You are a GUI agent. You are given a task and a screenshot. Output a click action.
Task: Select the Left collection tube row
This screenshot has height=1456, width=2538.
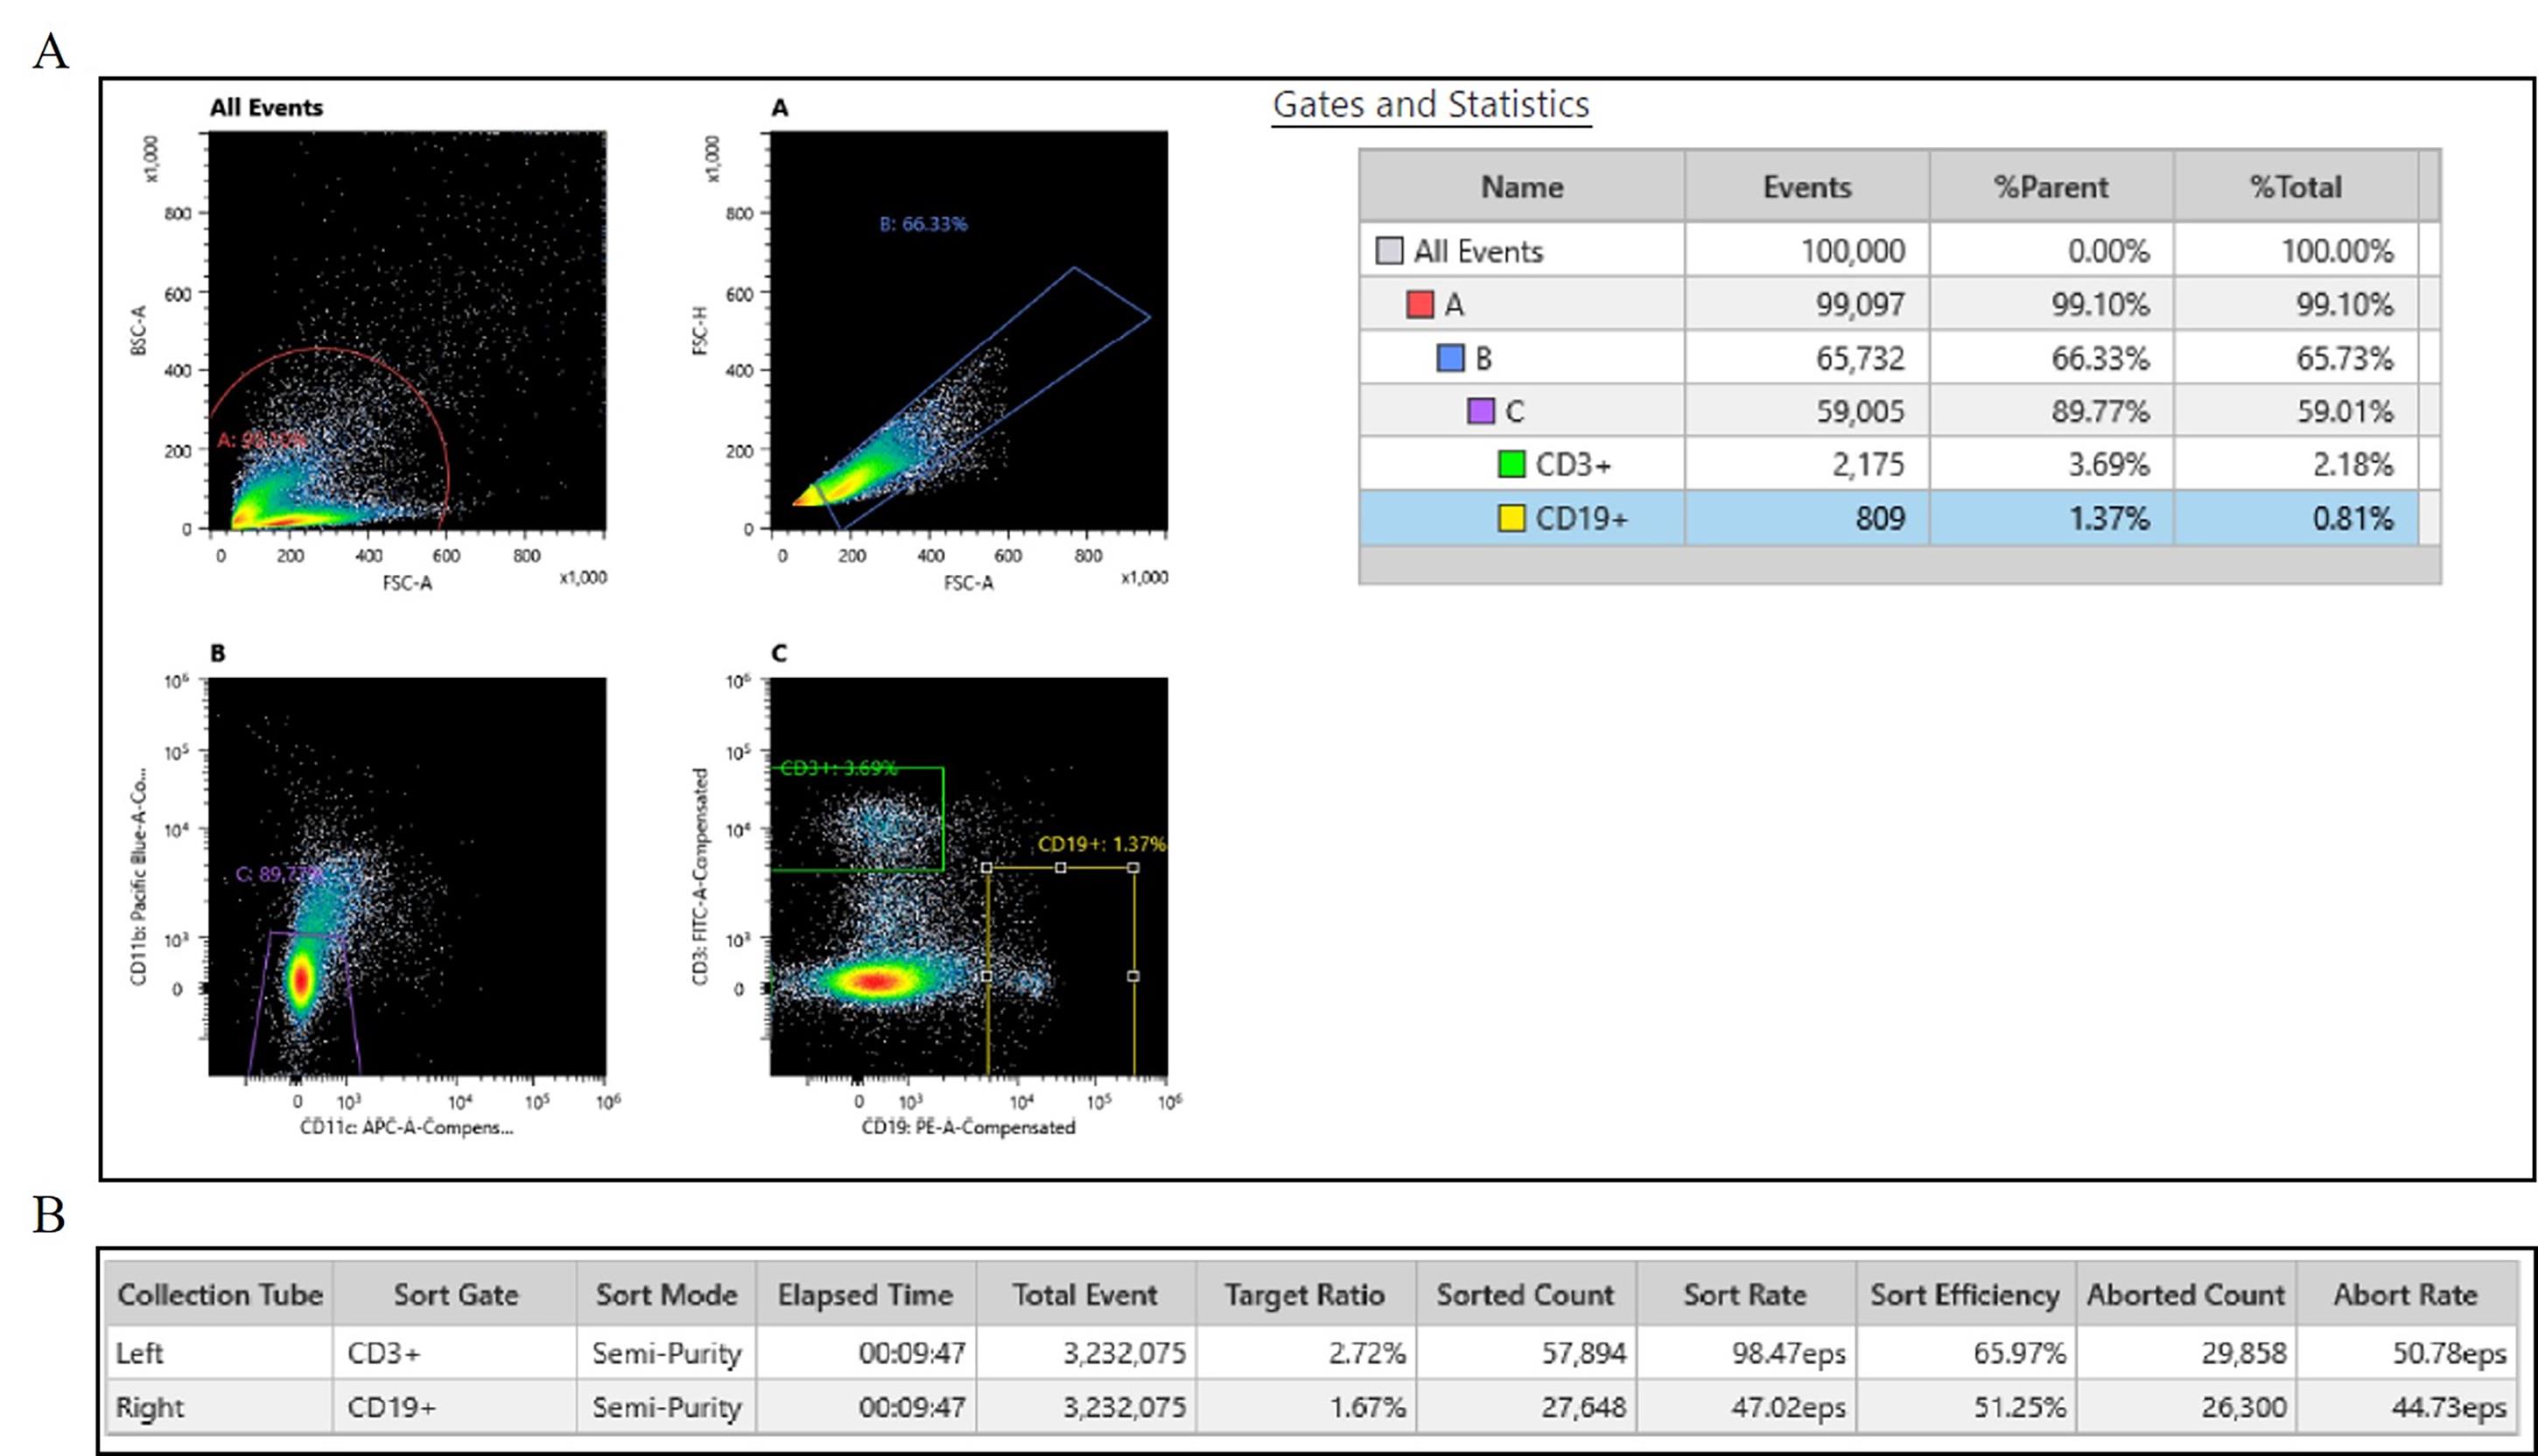[140, 1353]
